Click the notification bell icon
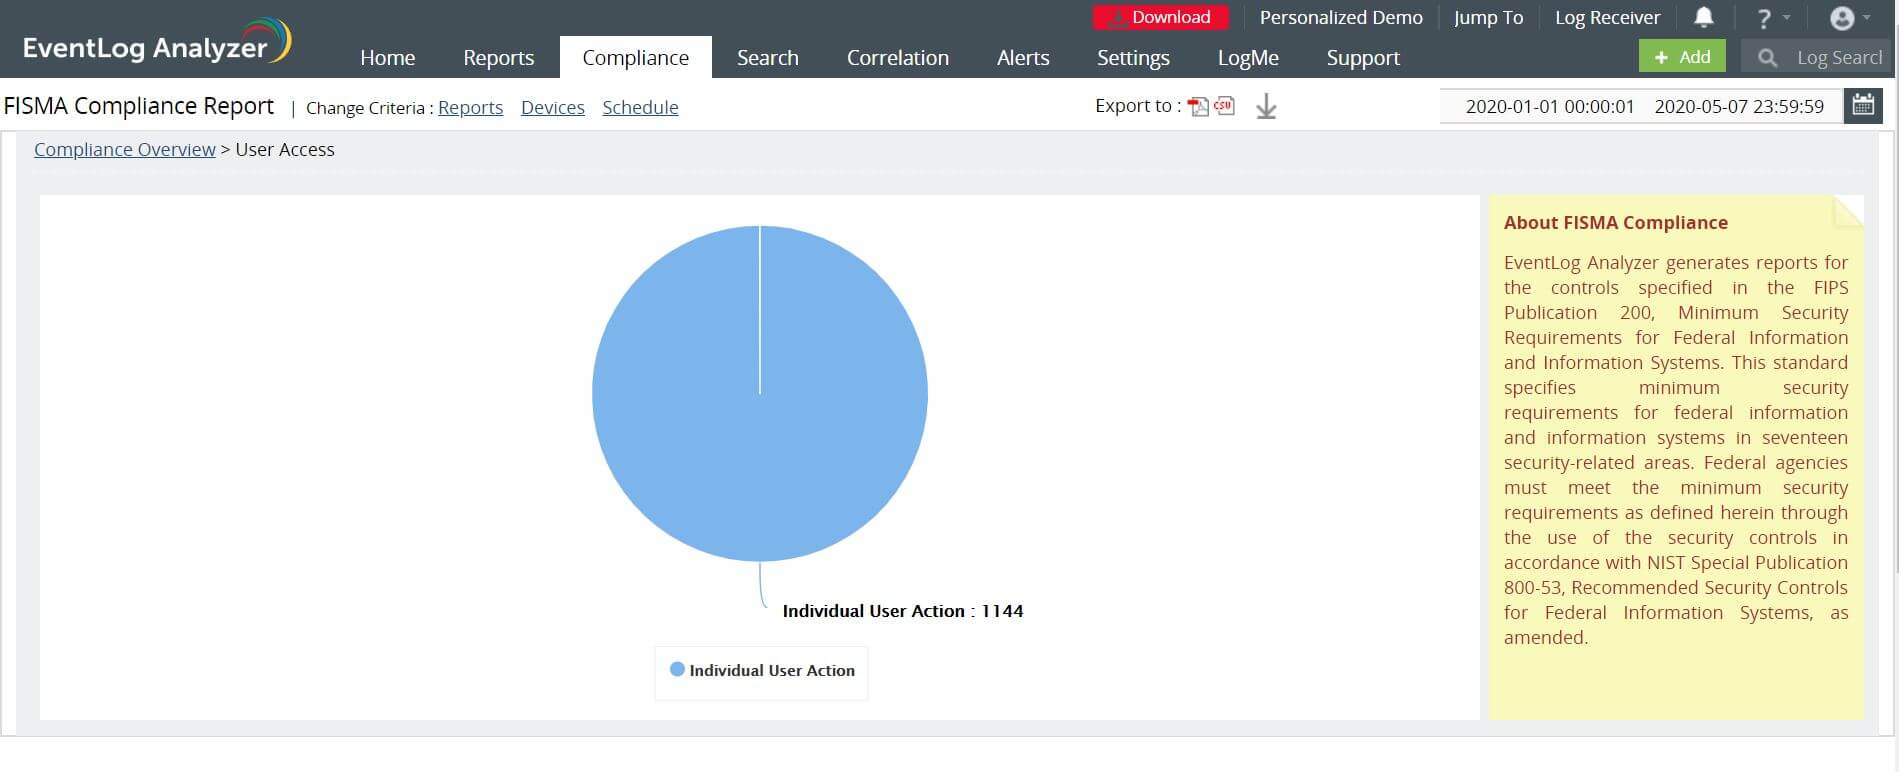Viewport: 1899px width, 772px height. (x=1704, y=17)
